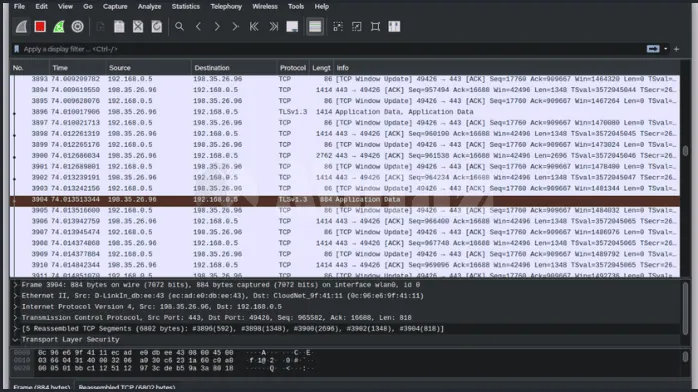Open the Analyze menu
Screen dimensions: 698x392
[149, 6]
